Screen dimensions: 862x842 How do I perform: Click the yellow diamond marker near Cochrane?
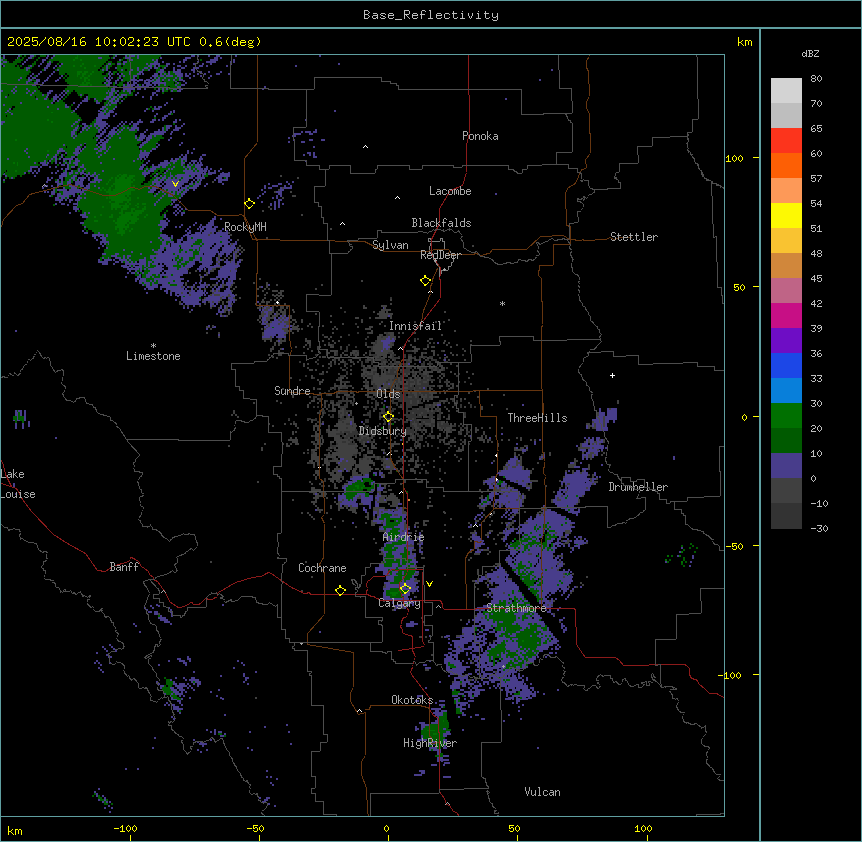[340, 590]
